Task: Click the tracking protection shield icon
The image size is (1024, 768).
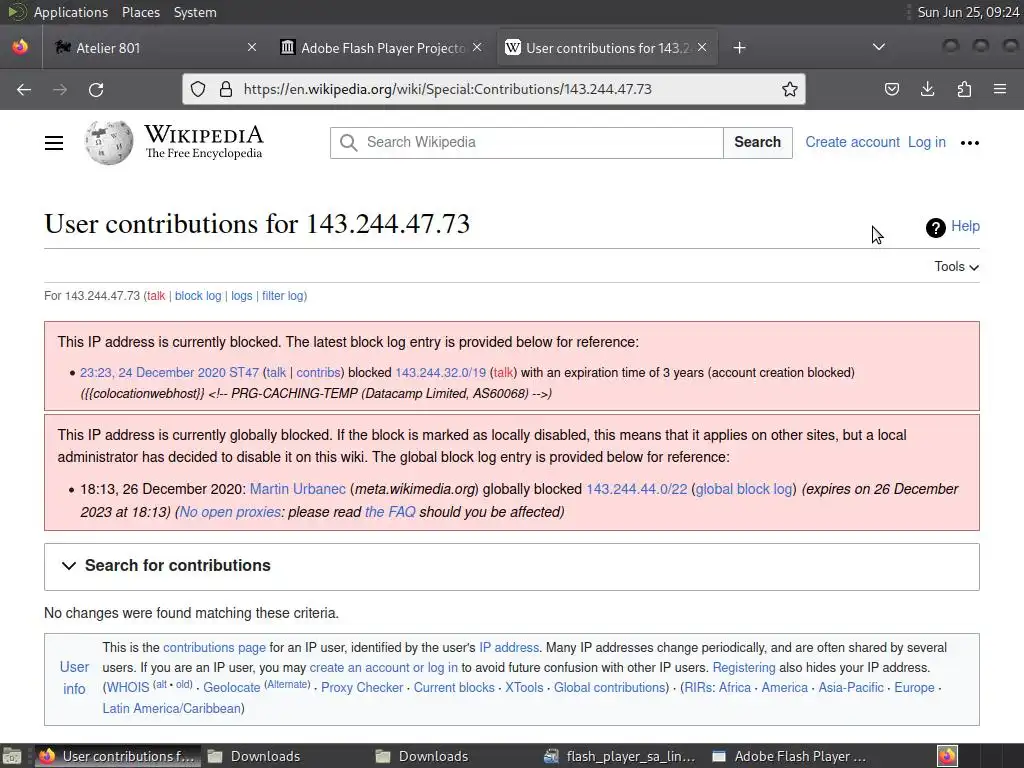Action: click(x=198, y=89)
